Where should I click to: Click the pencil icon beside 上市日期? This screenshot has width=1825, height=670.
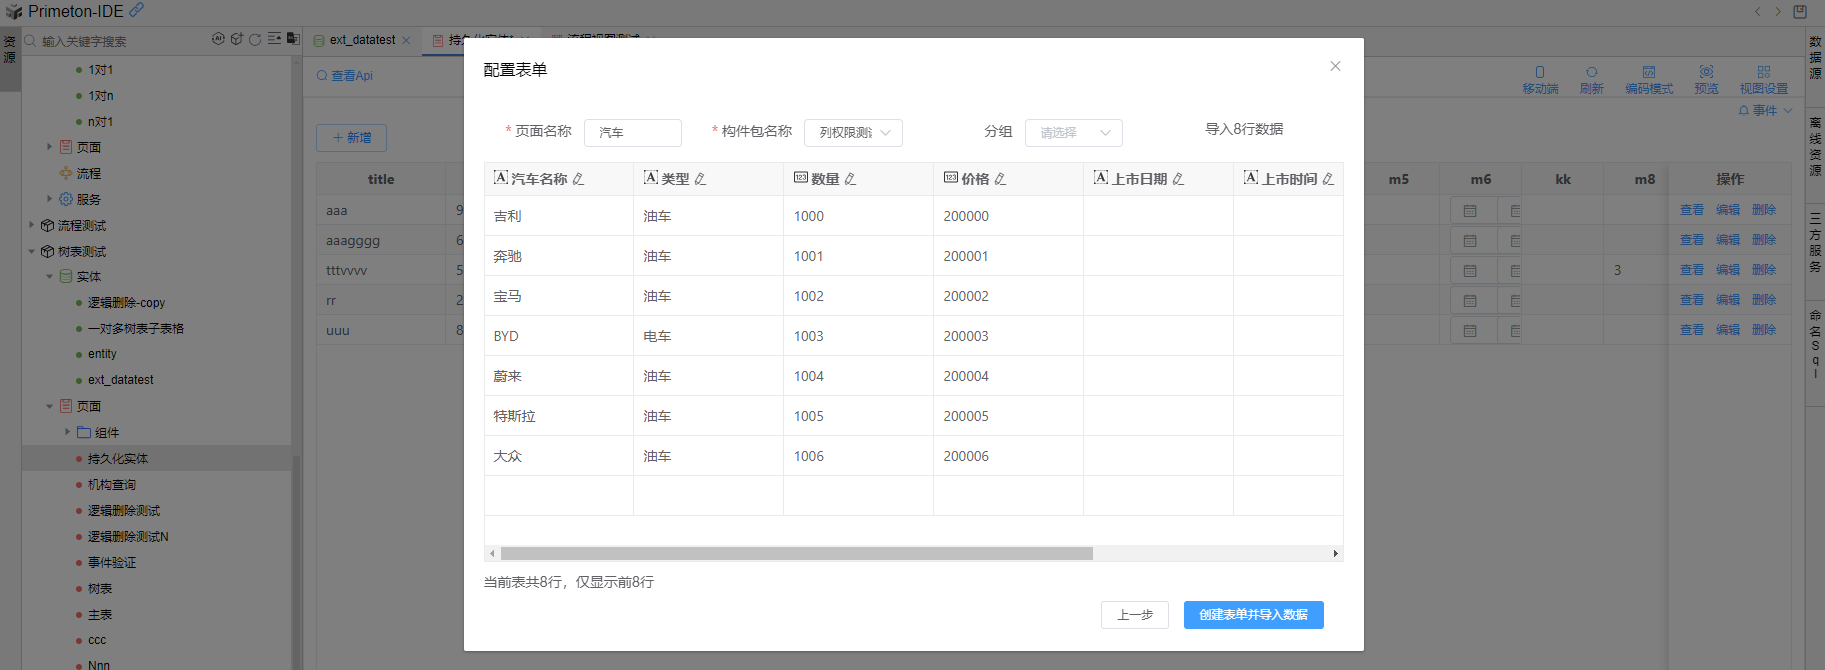[x=1178, y=179]
